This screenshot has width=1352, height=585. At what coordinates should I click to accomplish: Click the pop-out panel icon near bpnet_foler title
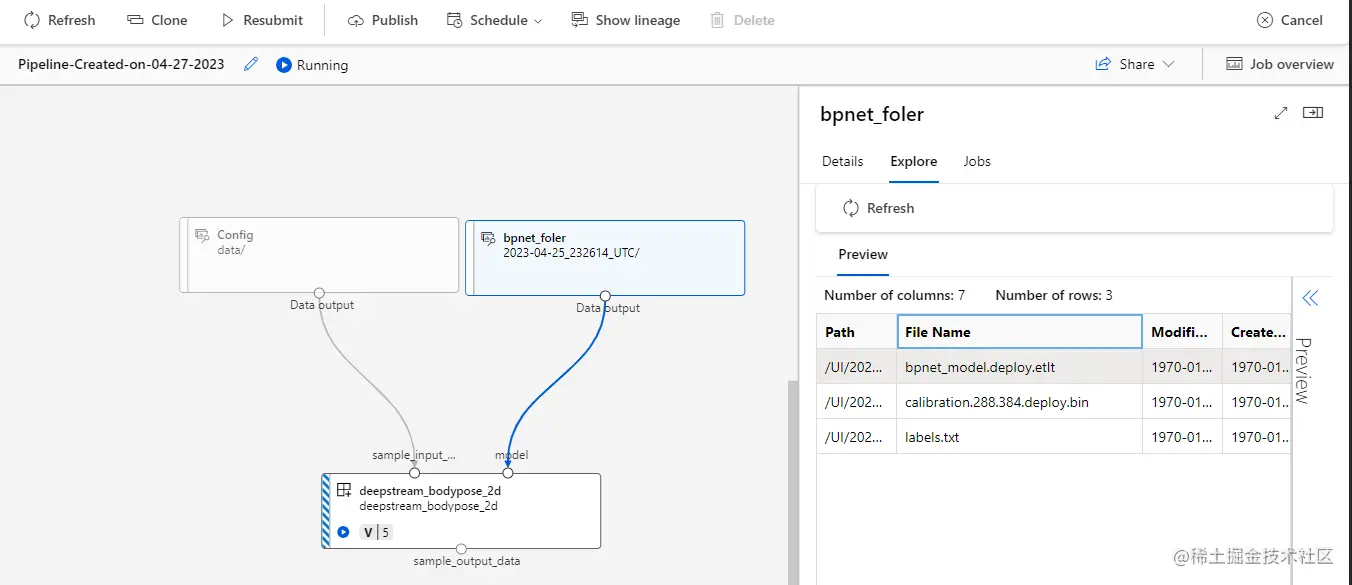(1313, 112)
